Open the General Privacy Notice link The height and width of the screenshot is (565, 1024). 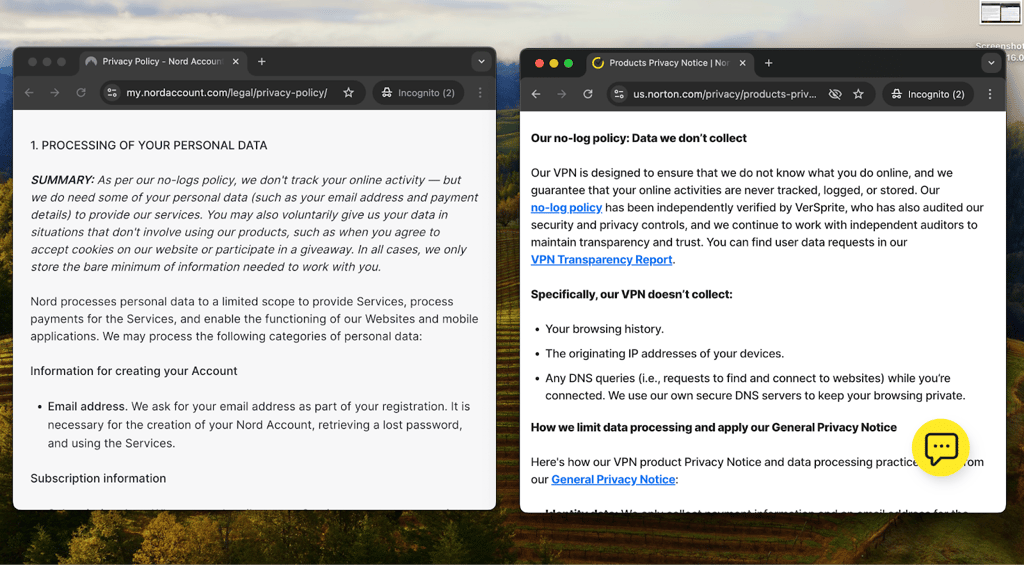pos(613,479)
